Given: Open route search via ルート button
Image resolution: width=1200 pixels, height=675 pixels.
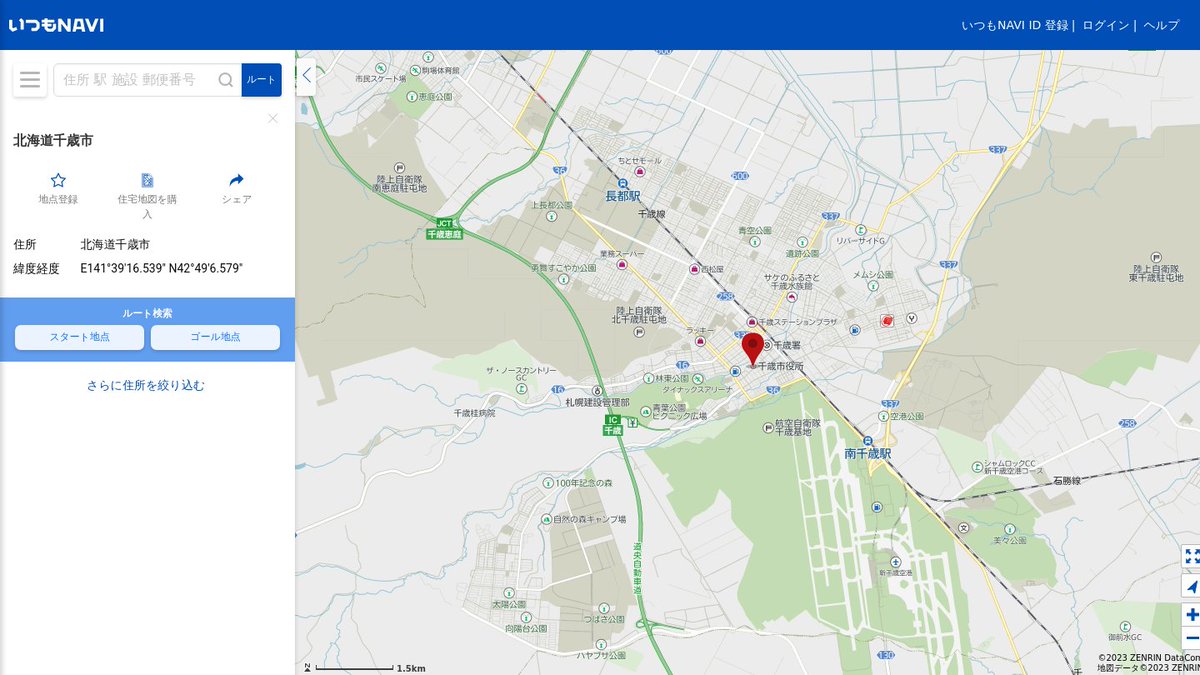Looking at the screenshot, I should coord(261,80).
